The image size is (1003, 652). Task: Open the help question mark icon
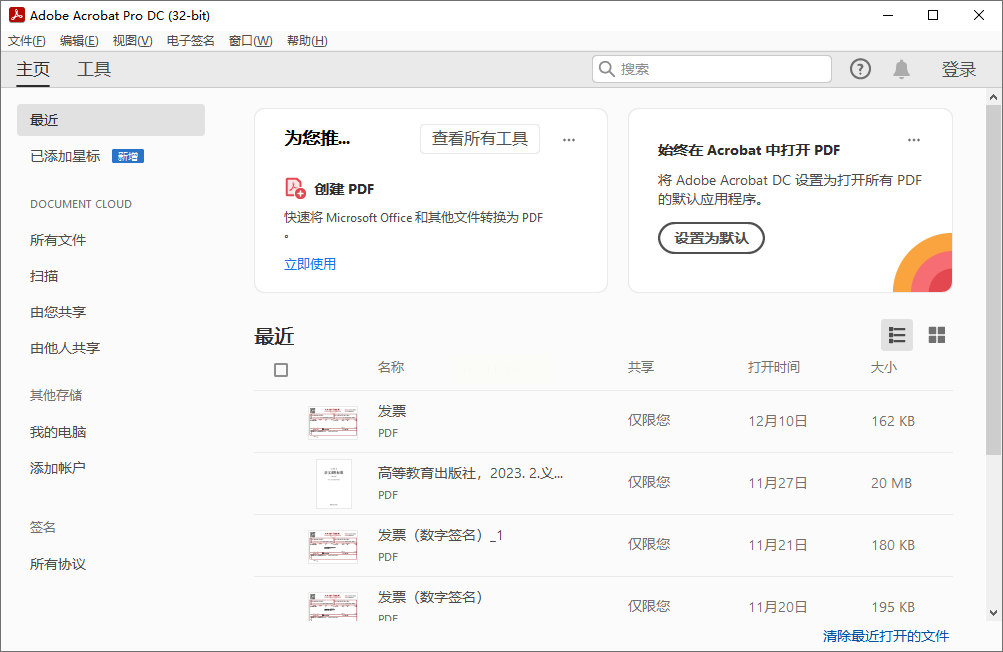point(860,69)
